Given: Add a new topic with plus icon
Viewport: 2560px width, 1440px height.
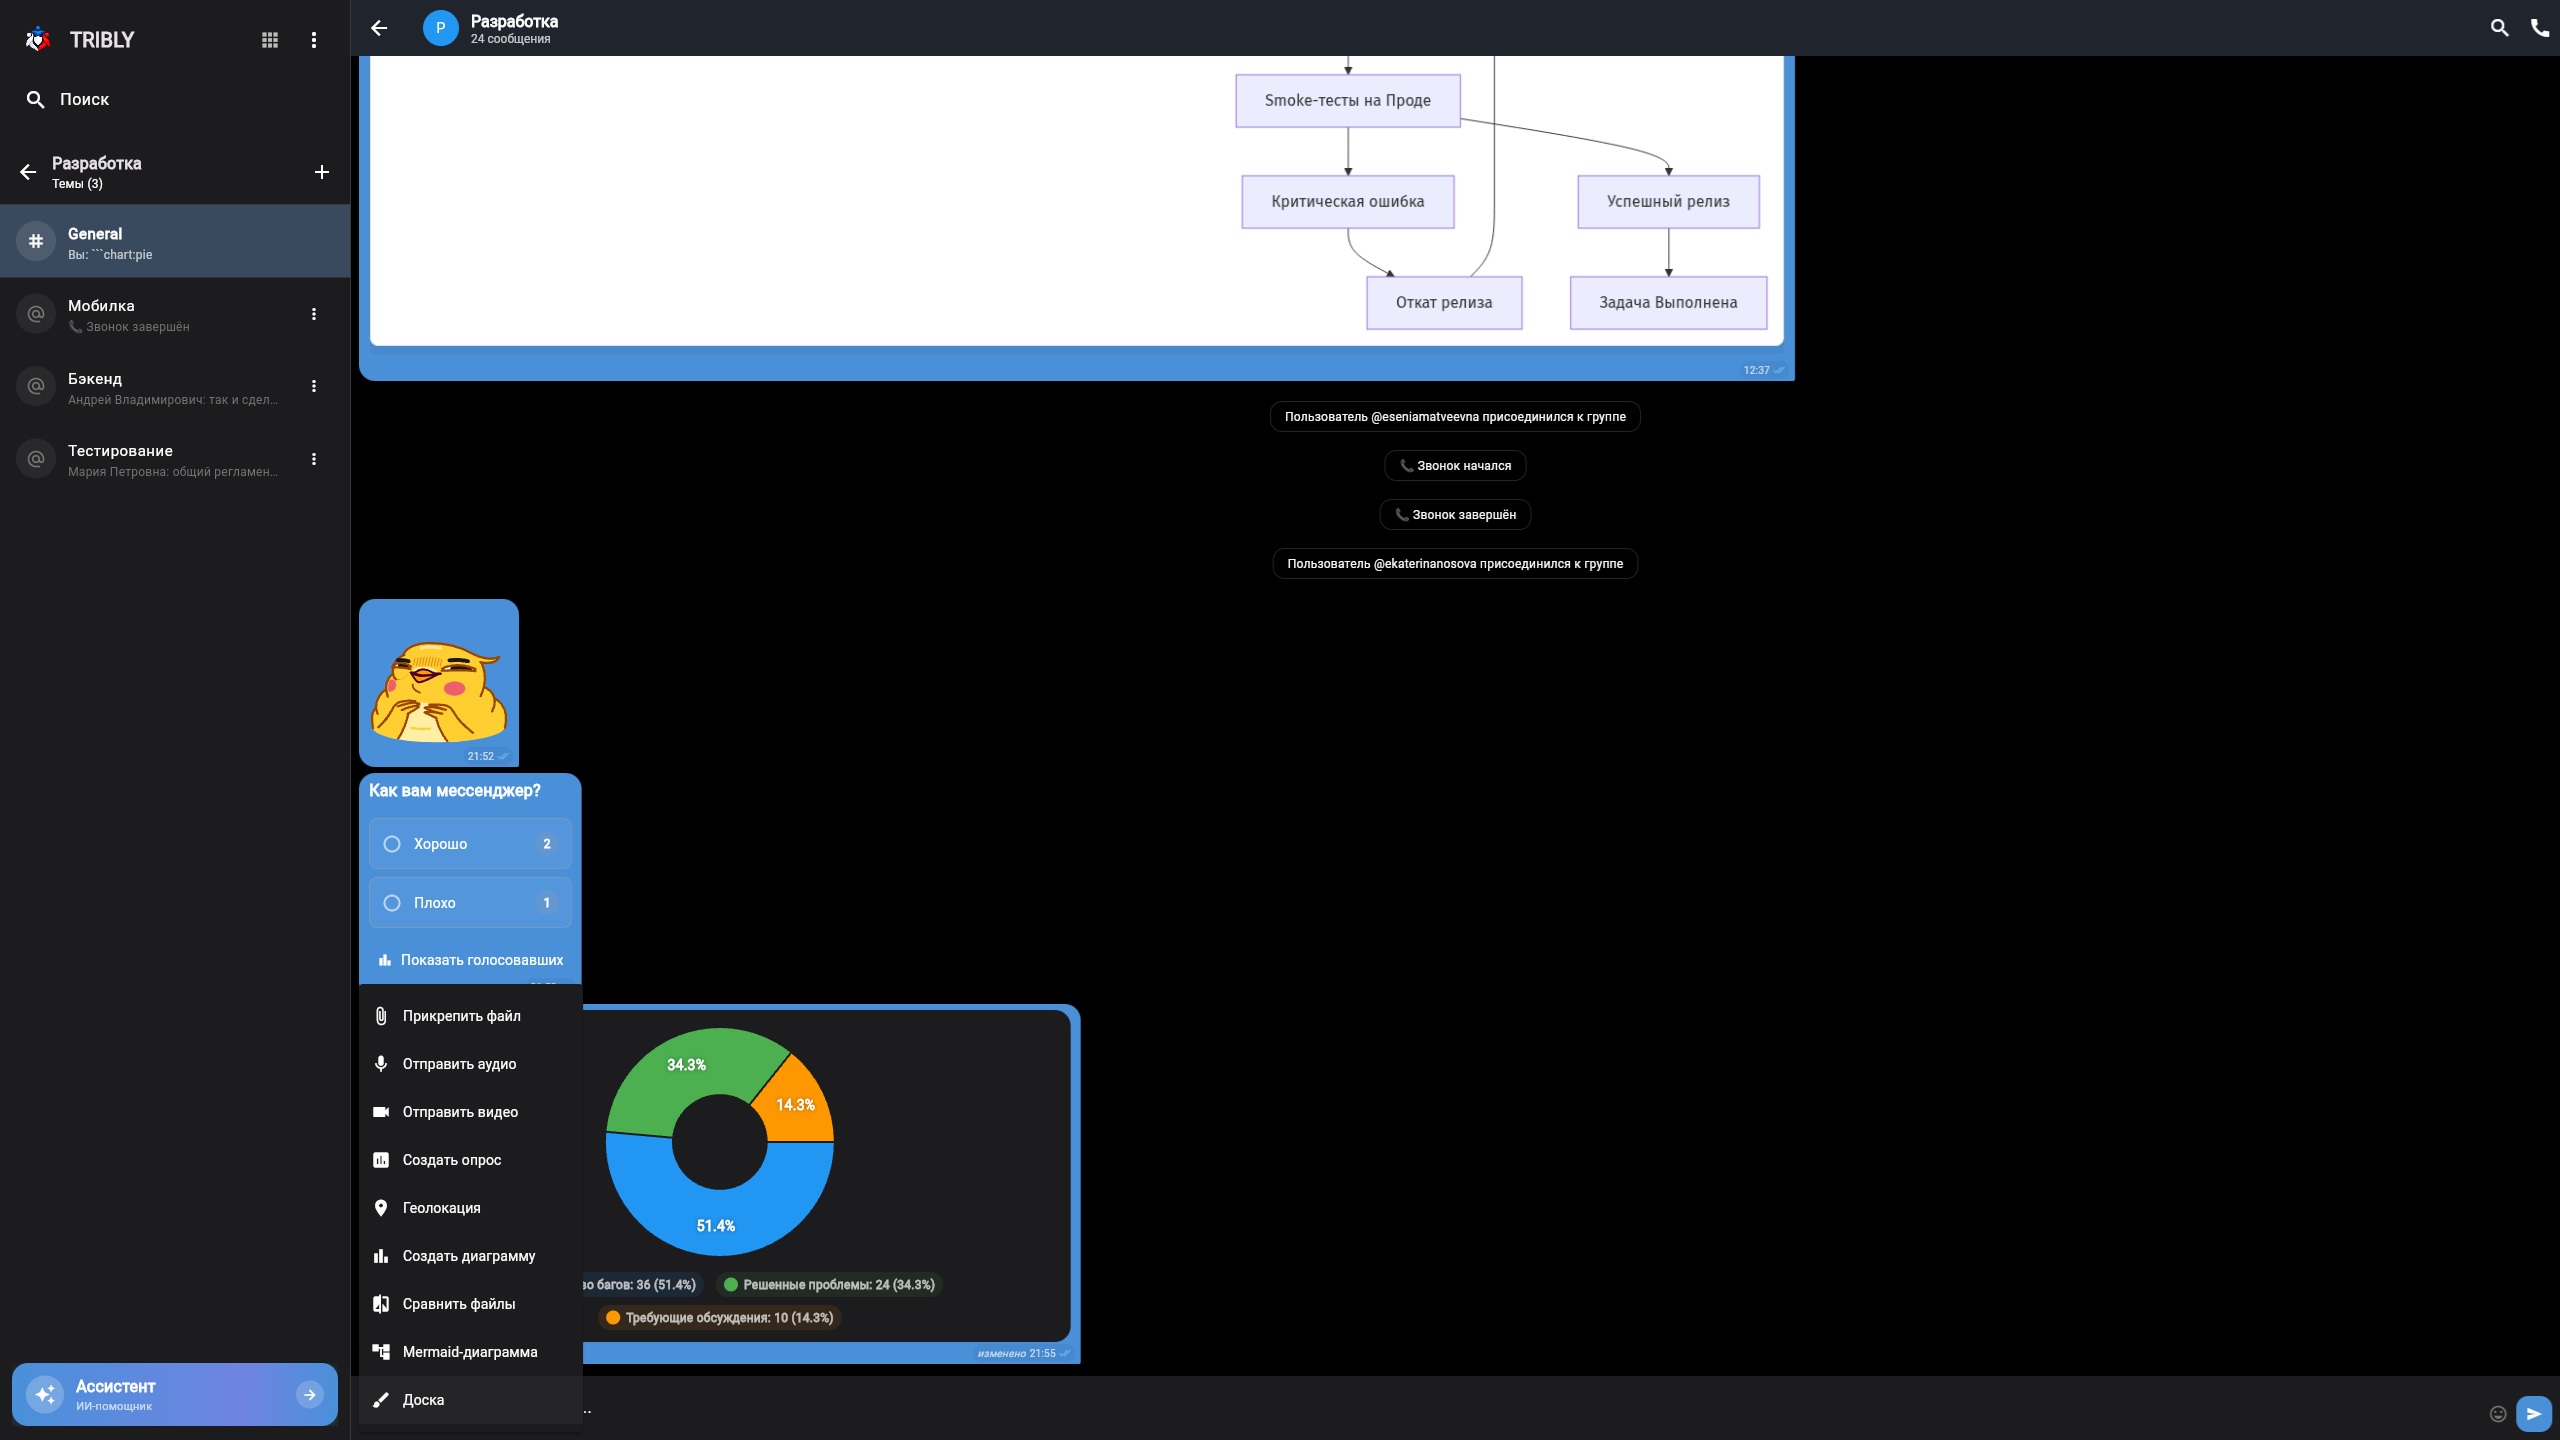Looking at the screenshot, I should [322, 172].
